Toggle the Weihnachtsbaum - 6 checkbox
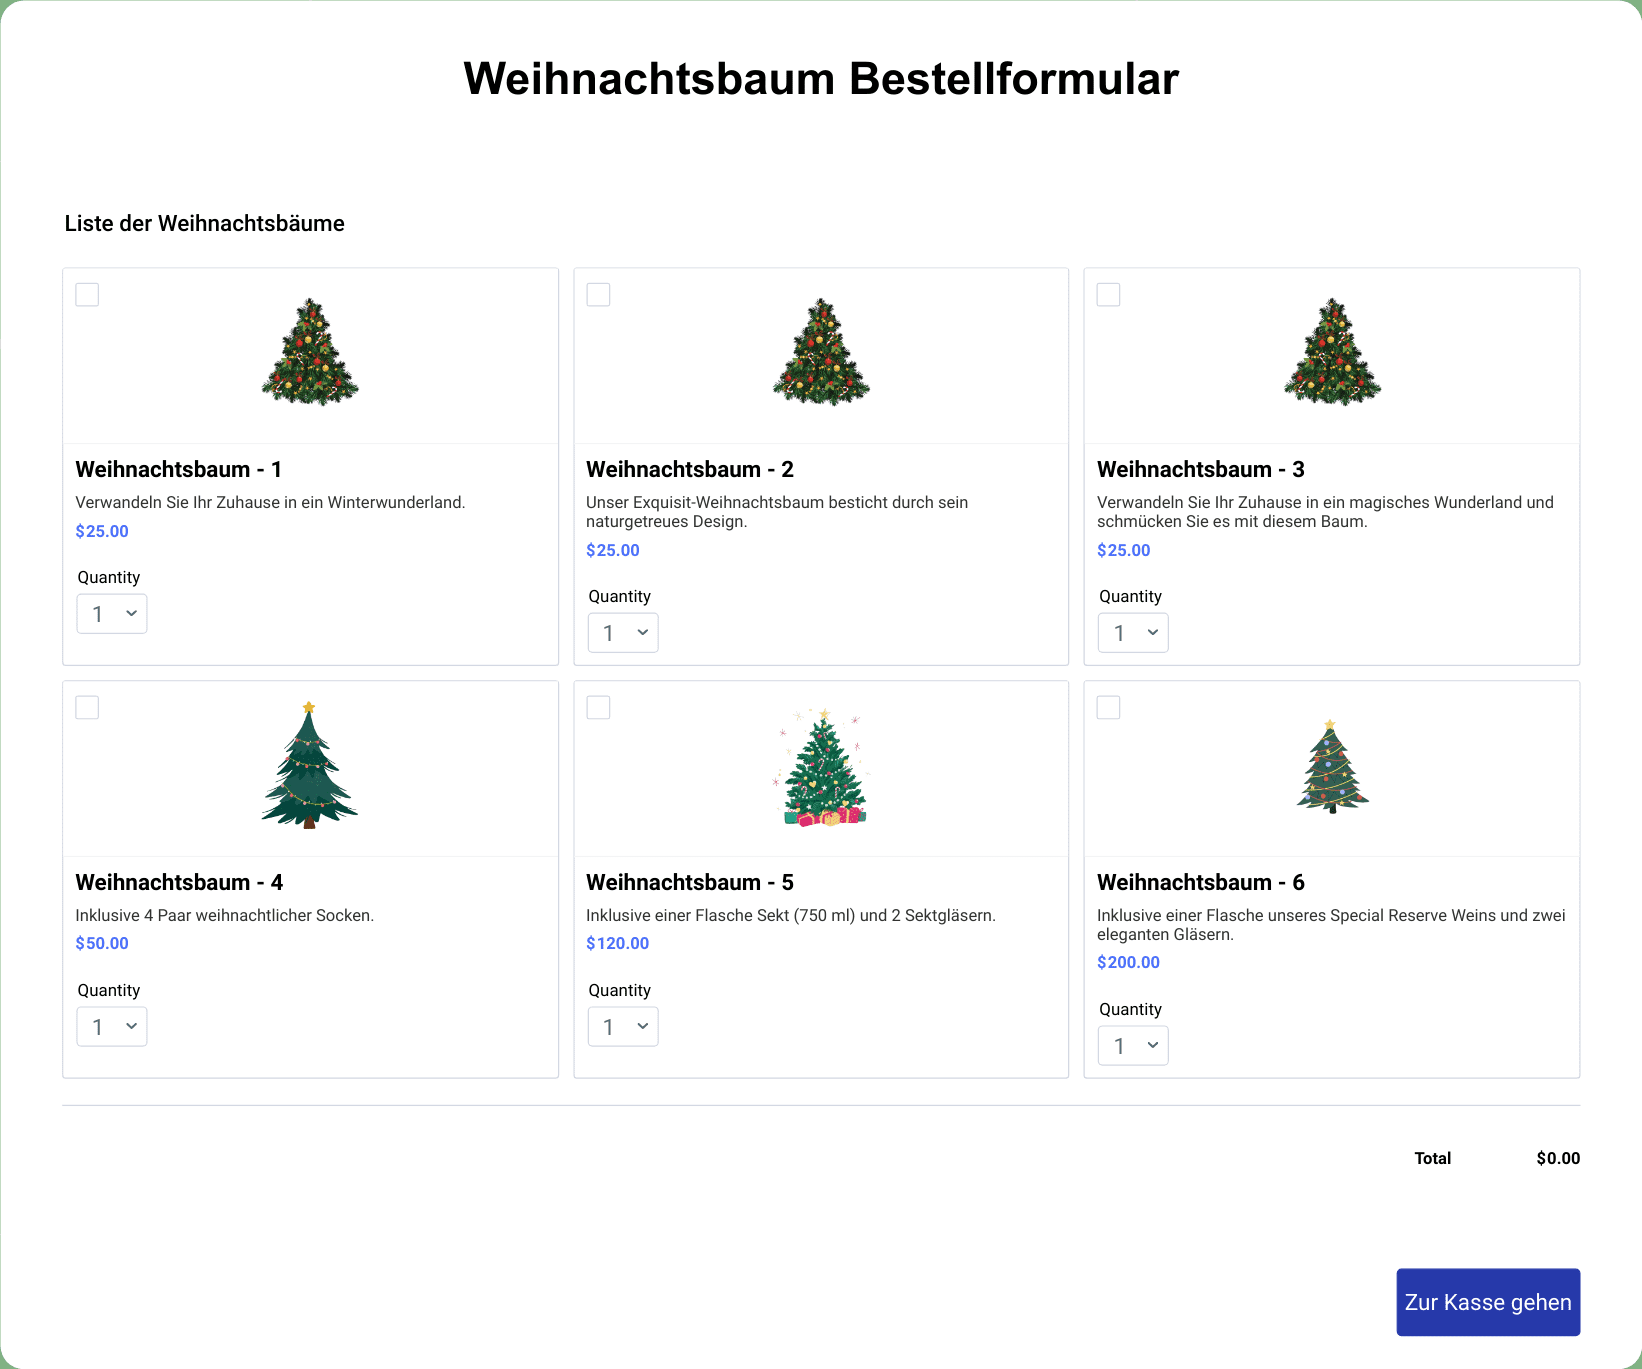Screen dimensions: 1642x1369 point(1109,708)
